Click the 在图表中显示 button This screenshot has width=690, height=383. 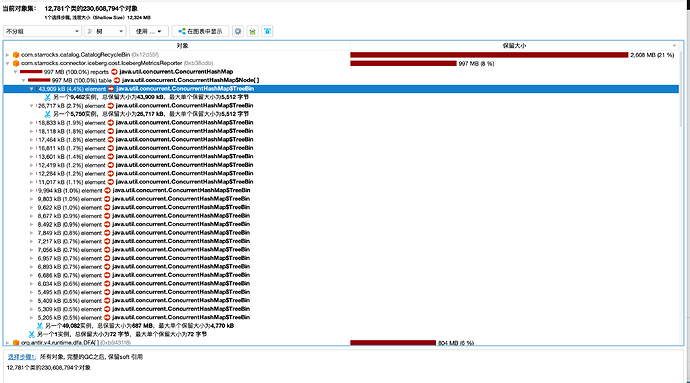tap(200, 31)
